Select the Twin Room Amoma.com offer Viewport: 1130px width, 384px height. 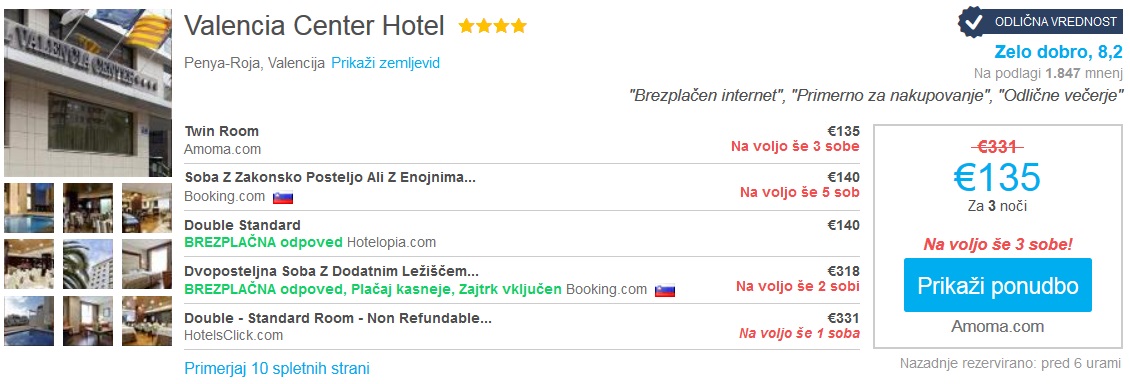pyautogui.click(x=522, y=140)
